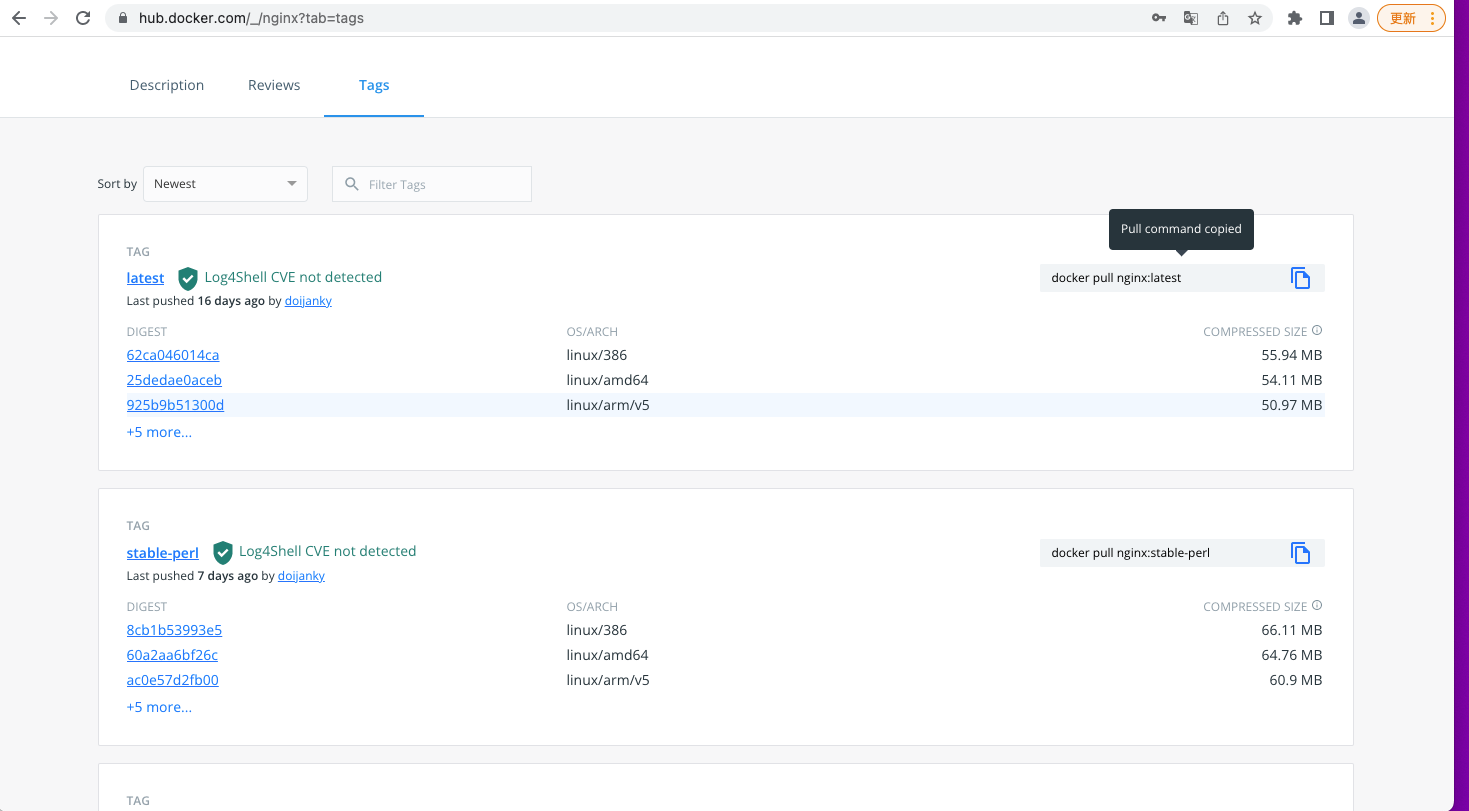Click docker pull nginx:latest command text

(x=1116, y=278)
